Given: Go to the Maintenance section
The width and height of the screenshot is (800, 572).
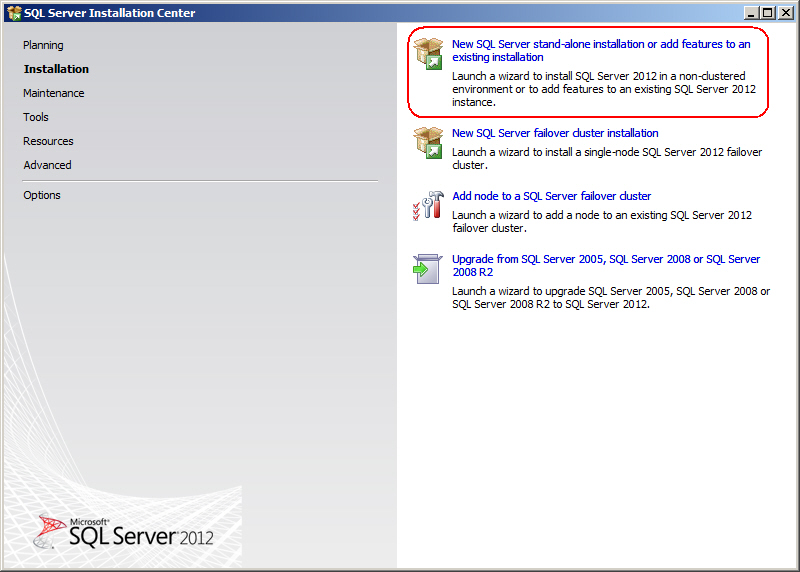Looking at the screenshot, I should [54, 93].
